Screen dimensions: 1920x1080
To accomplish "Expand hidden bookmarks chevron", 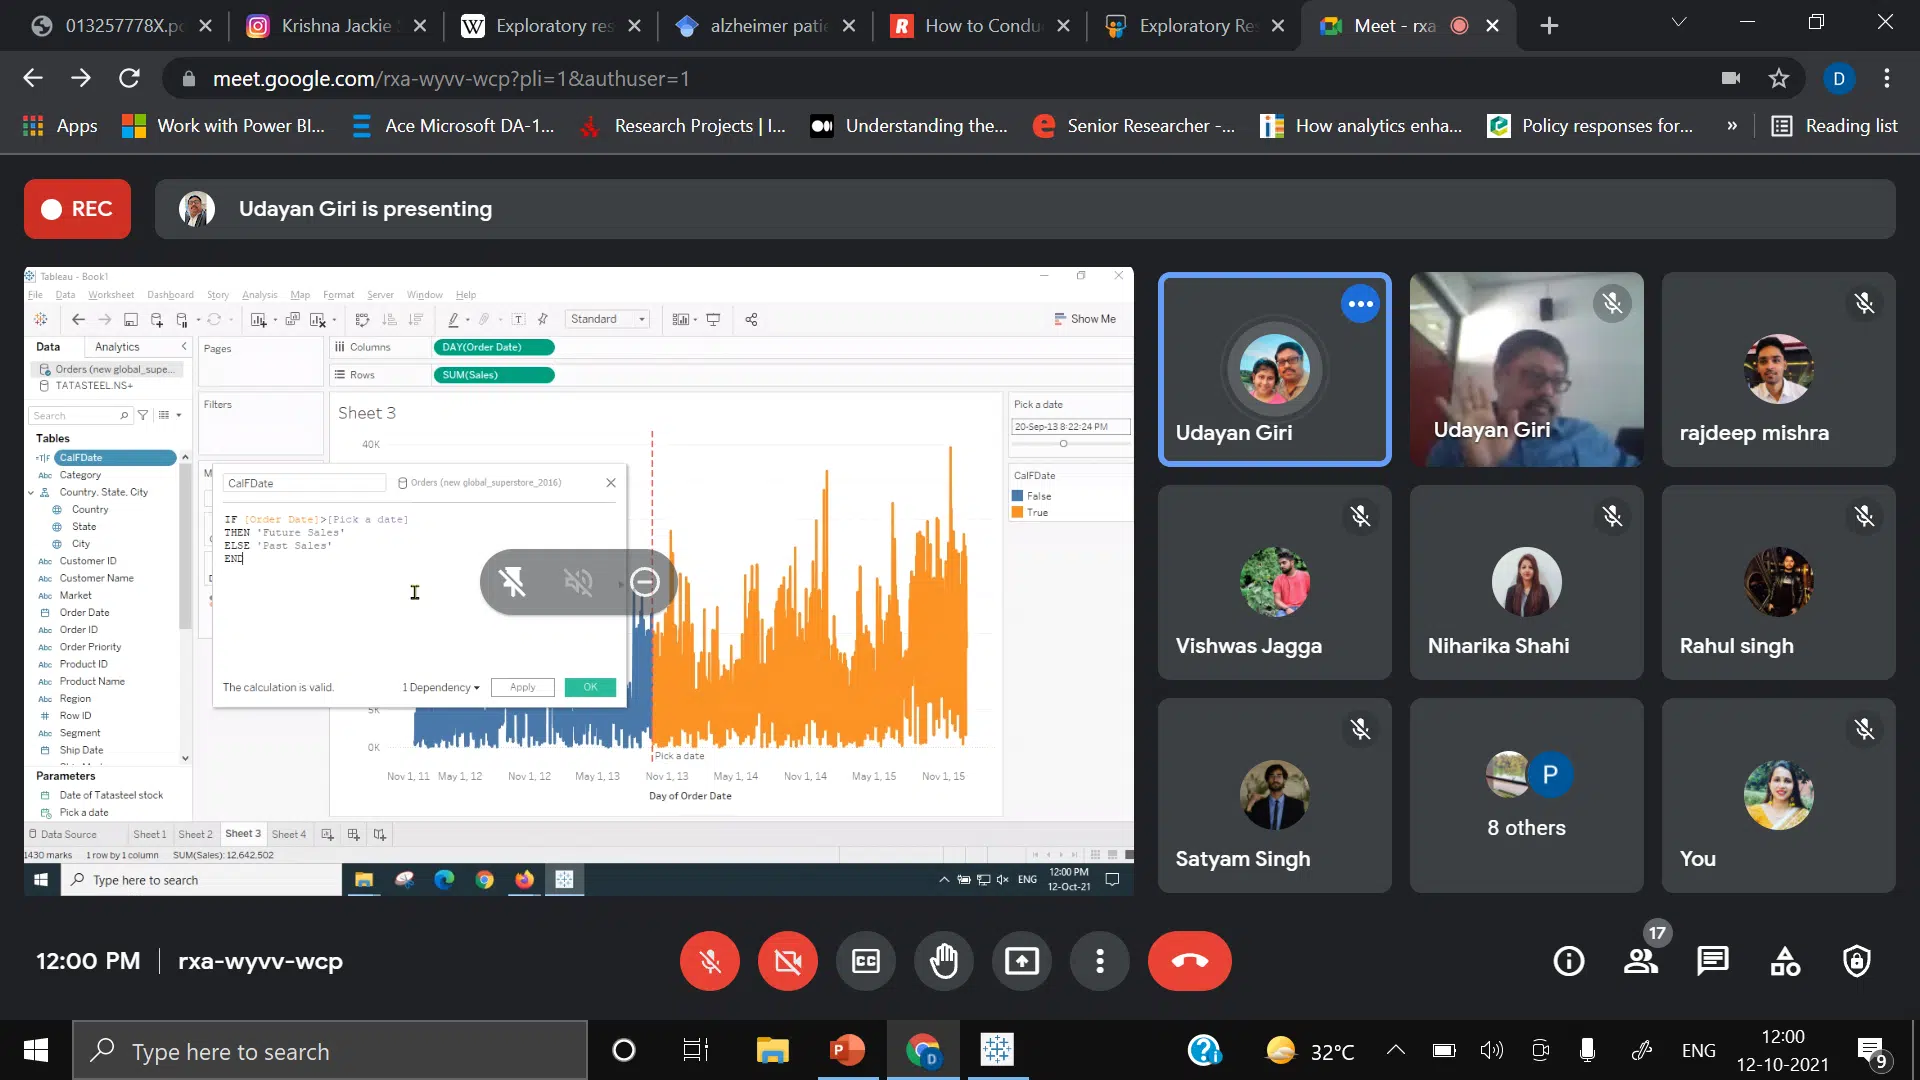I will (1731, 126).
